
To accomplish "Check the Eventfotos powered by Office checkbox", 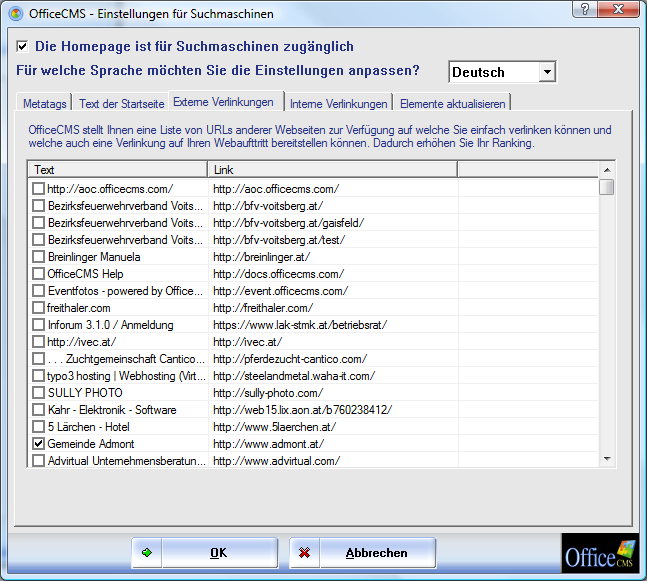I will click(x=38, y=290).
